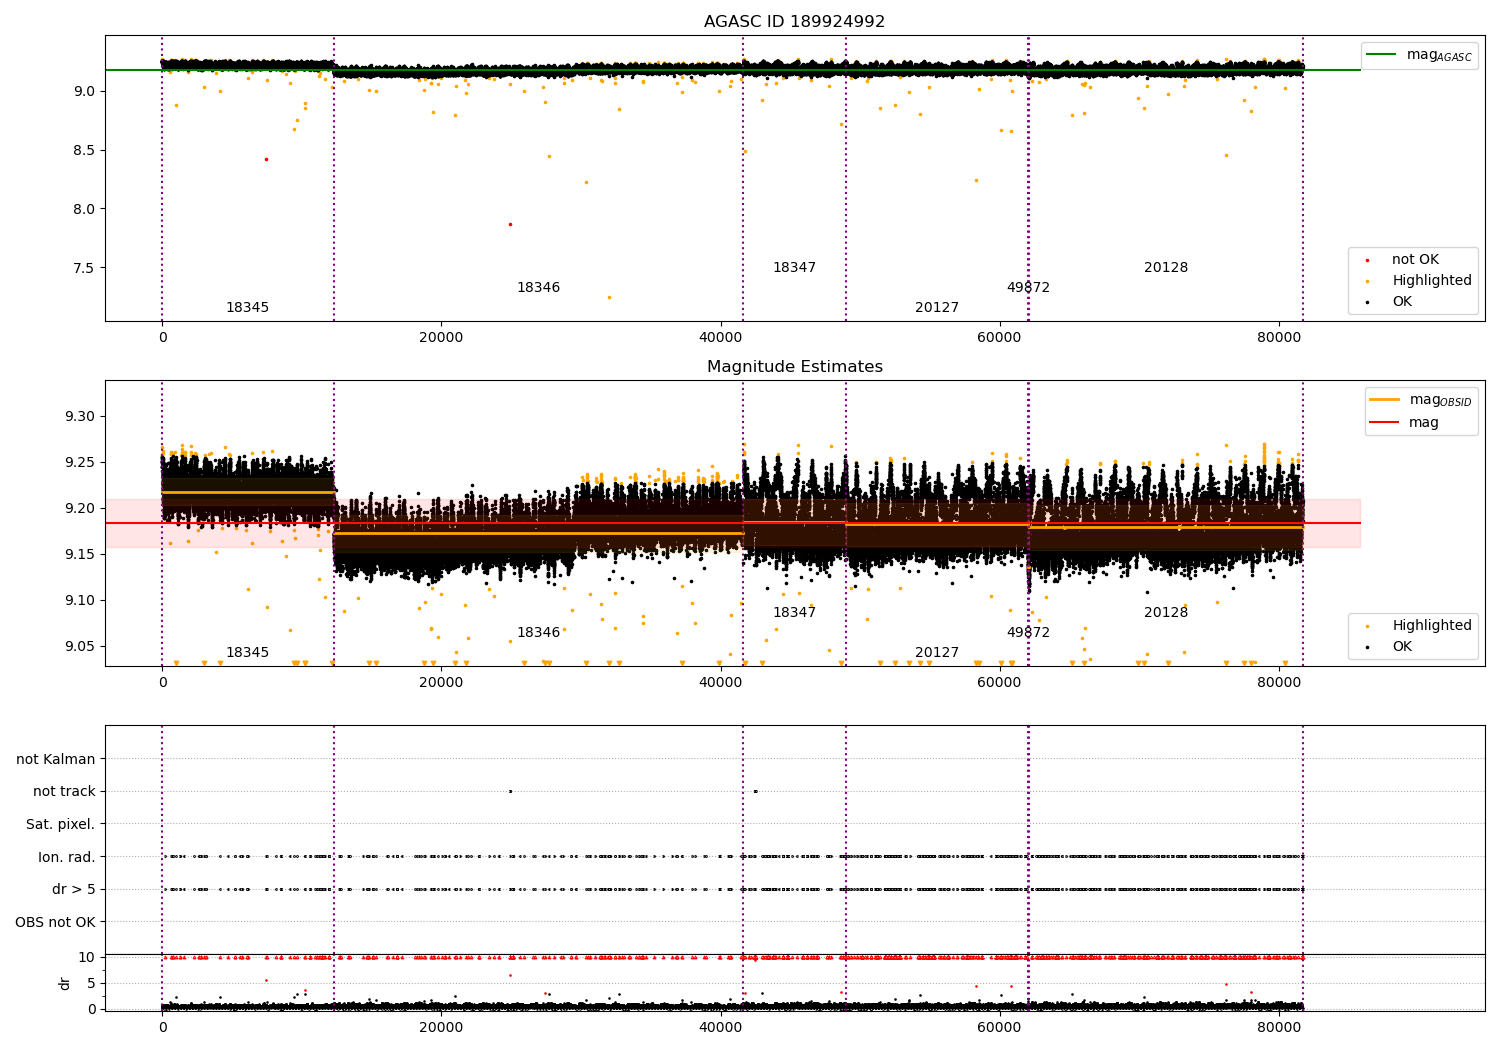Click the 'Magnitude Estimates' plot title
1500x1050 pixels.
point(794,367)
